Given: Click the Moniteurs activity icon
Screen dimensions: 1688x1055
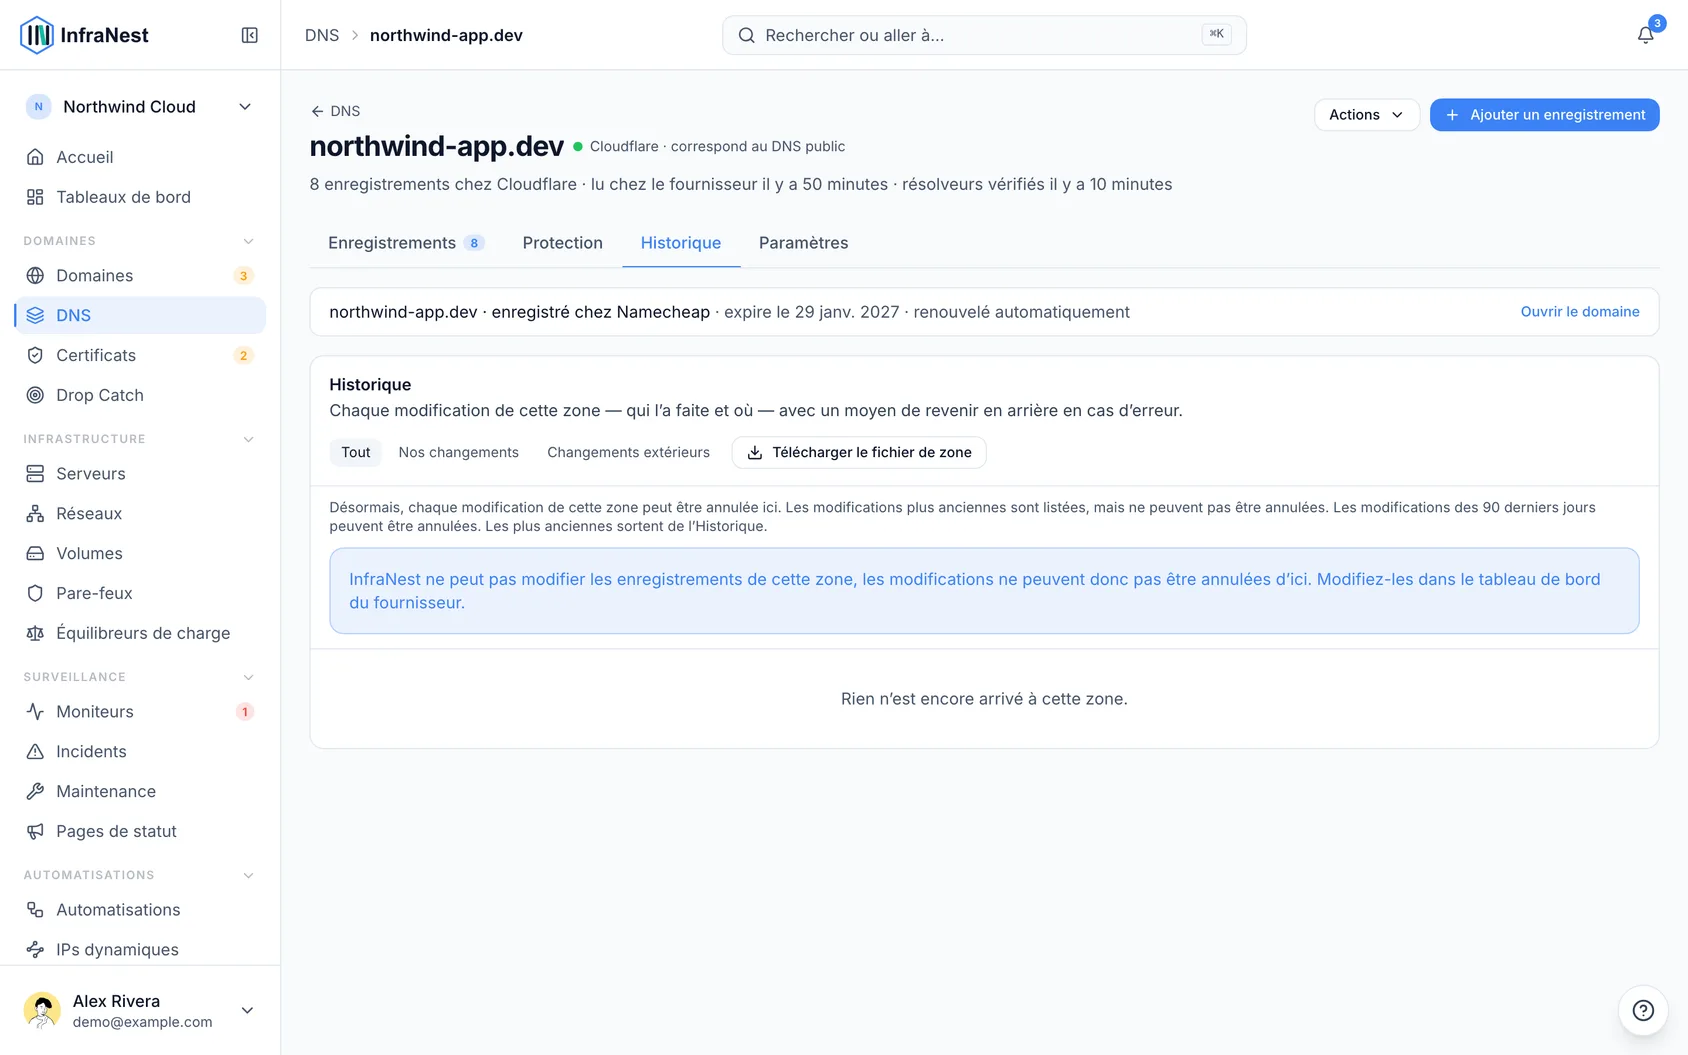Looking at the screenshot, I should click(x=35, y=711).
